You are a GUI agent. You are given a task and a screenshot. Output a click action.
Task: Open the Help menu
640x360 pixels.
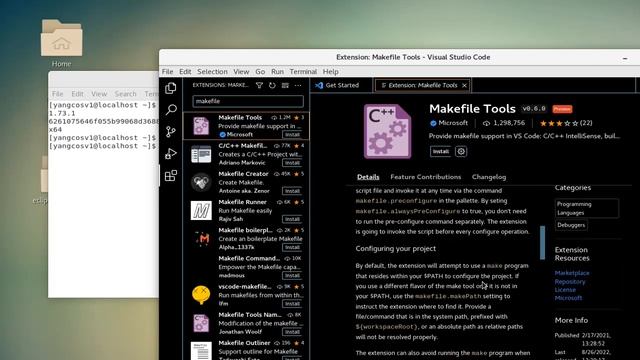point(331,71)
